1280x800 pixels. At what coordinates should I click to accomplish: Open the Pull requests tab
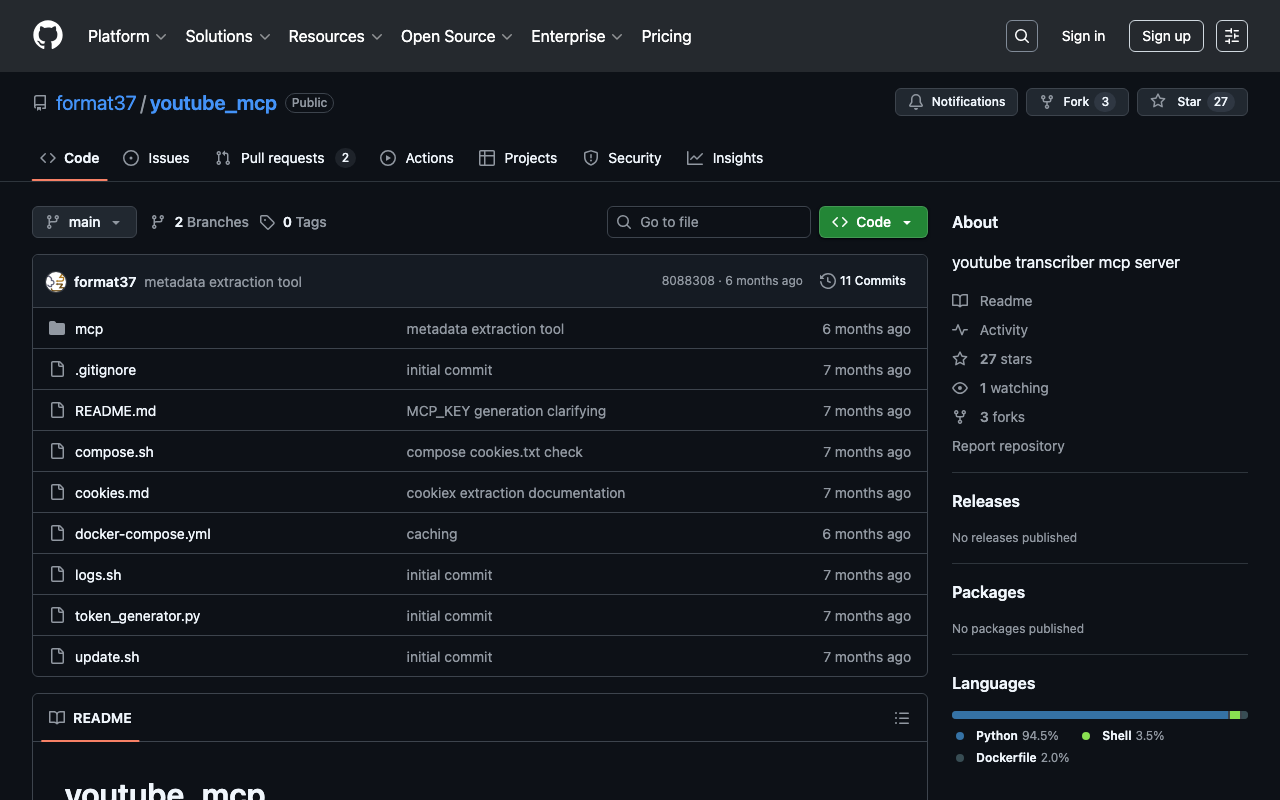pos(283,158)
